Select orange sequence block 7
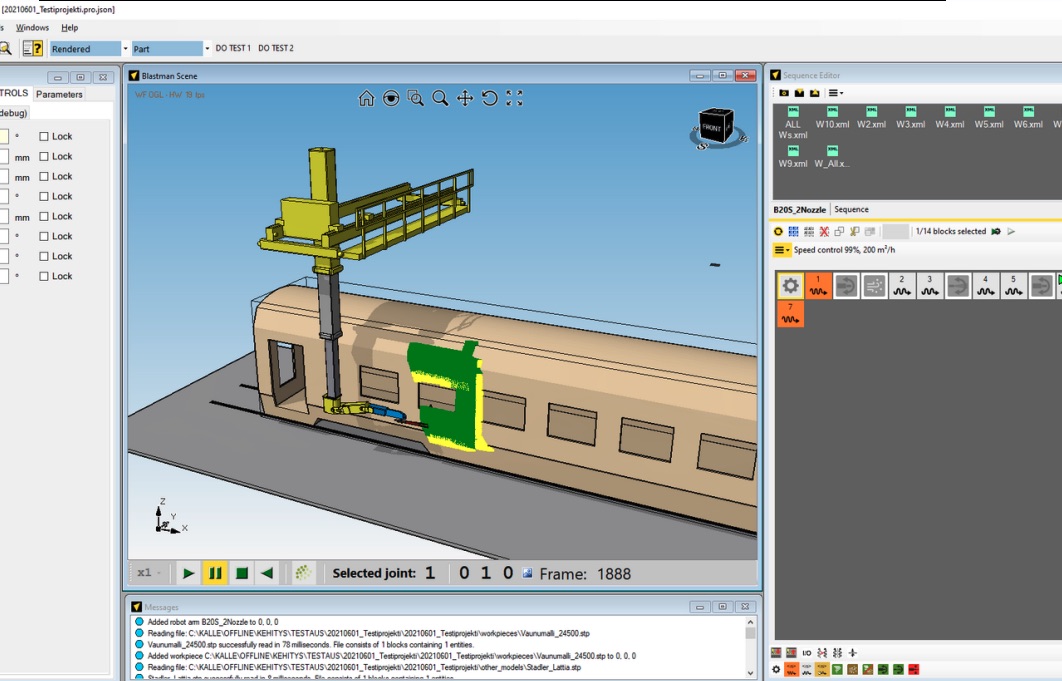Image resolution: width=1062 pixels, height=681 pixels. click(790, 313)
